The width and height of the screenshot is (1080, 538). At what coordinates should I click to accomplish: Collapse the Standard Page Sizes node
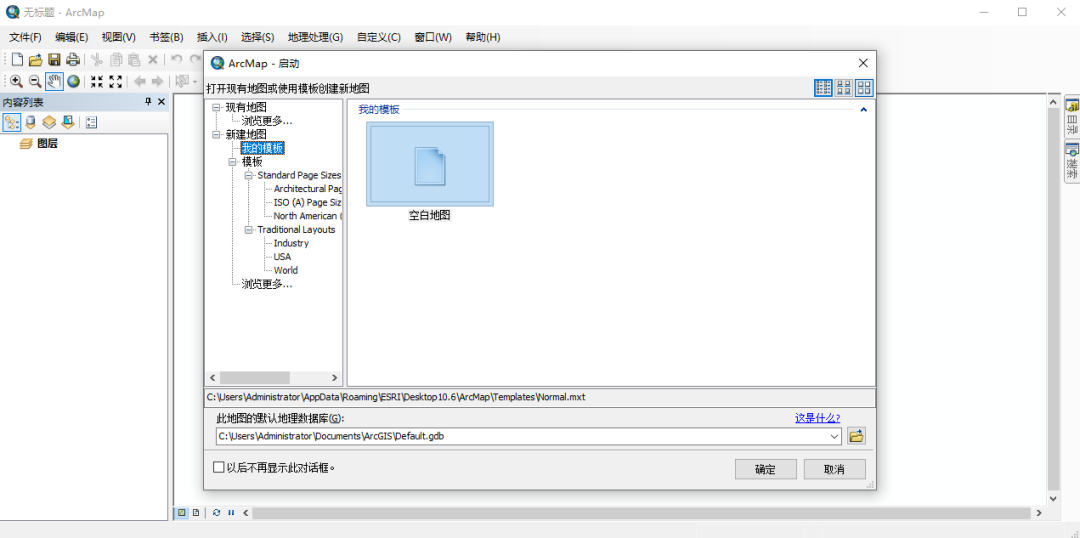(x=249, y=175)
